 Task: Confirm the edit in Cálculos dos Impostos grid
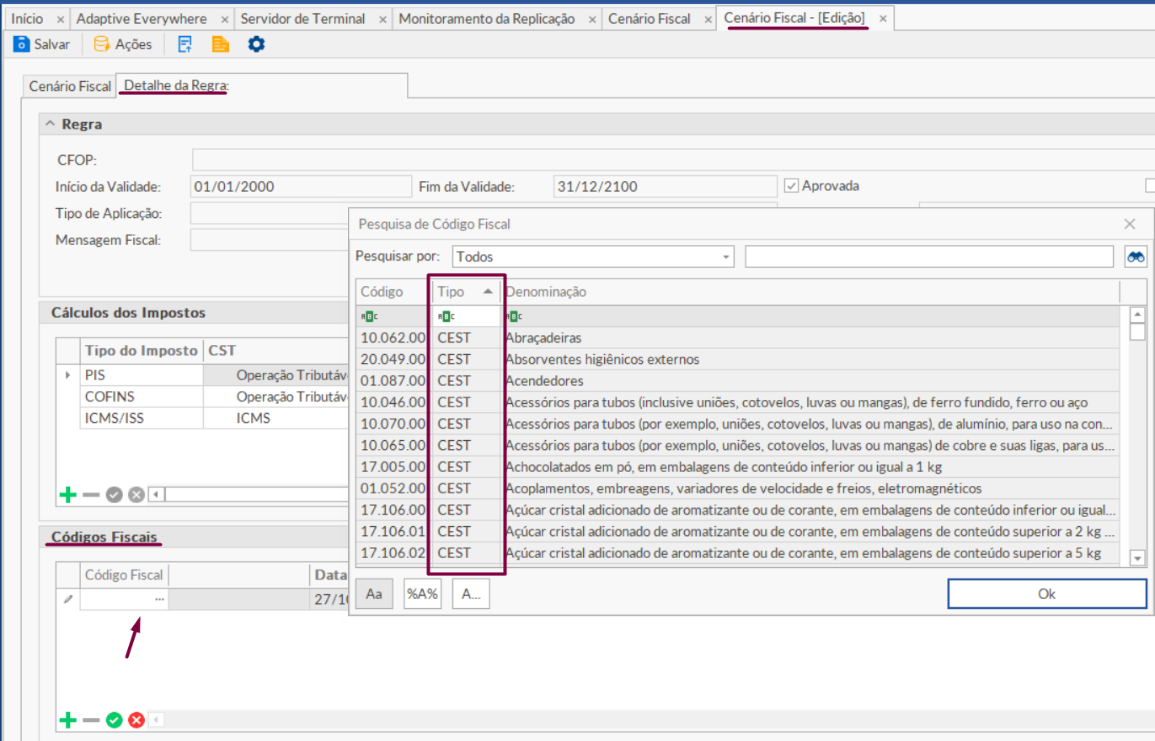click(x=113, y=494)
